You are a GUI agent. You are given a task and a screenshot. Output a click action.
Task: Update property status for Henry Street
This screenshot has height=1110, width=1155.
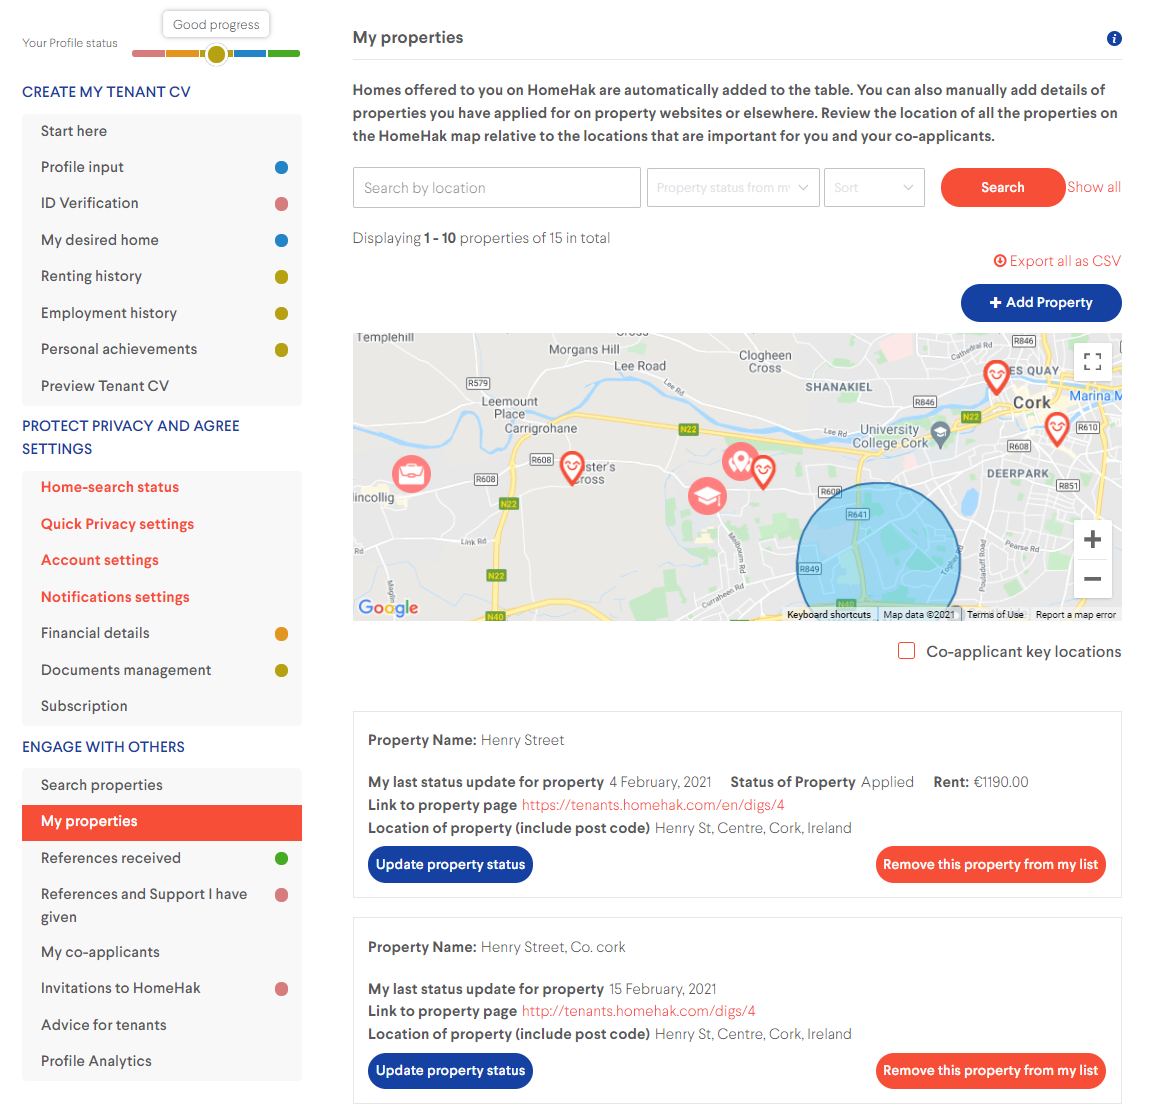coord(450,864)
